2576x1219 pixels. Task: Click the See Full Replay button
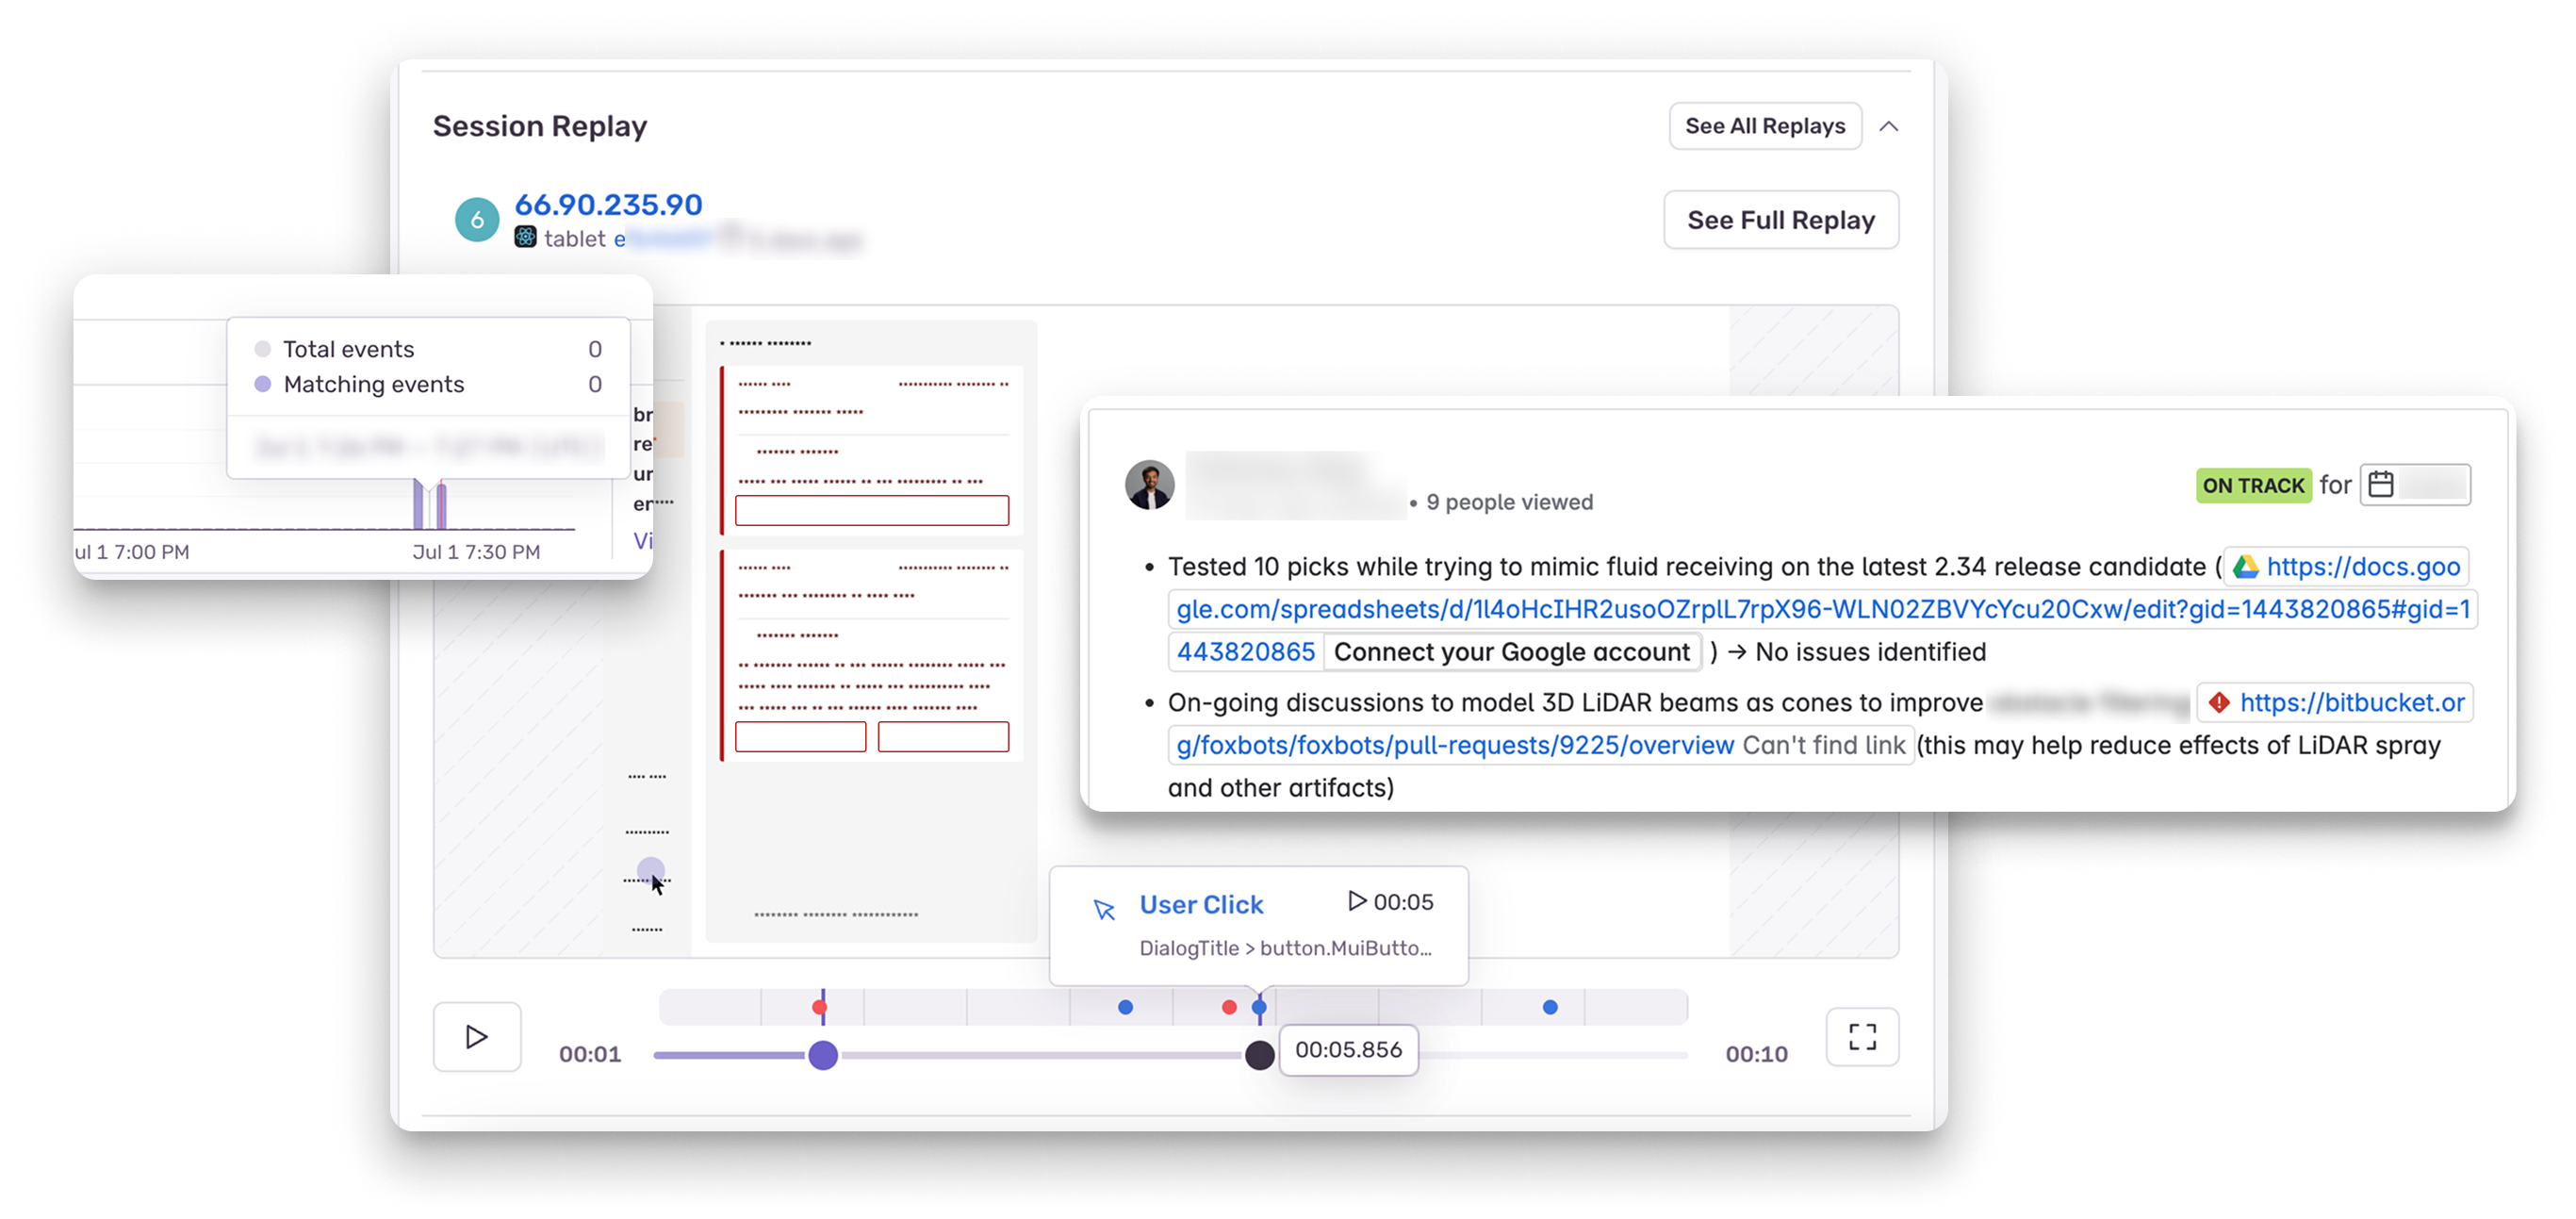1780,220
